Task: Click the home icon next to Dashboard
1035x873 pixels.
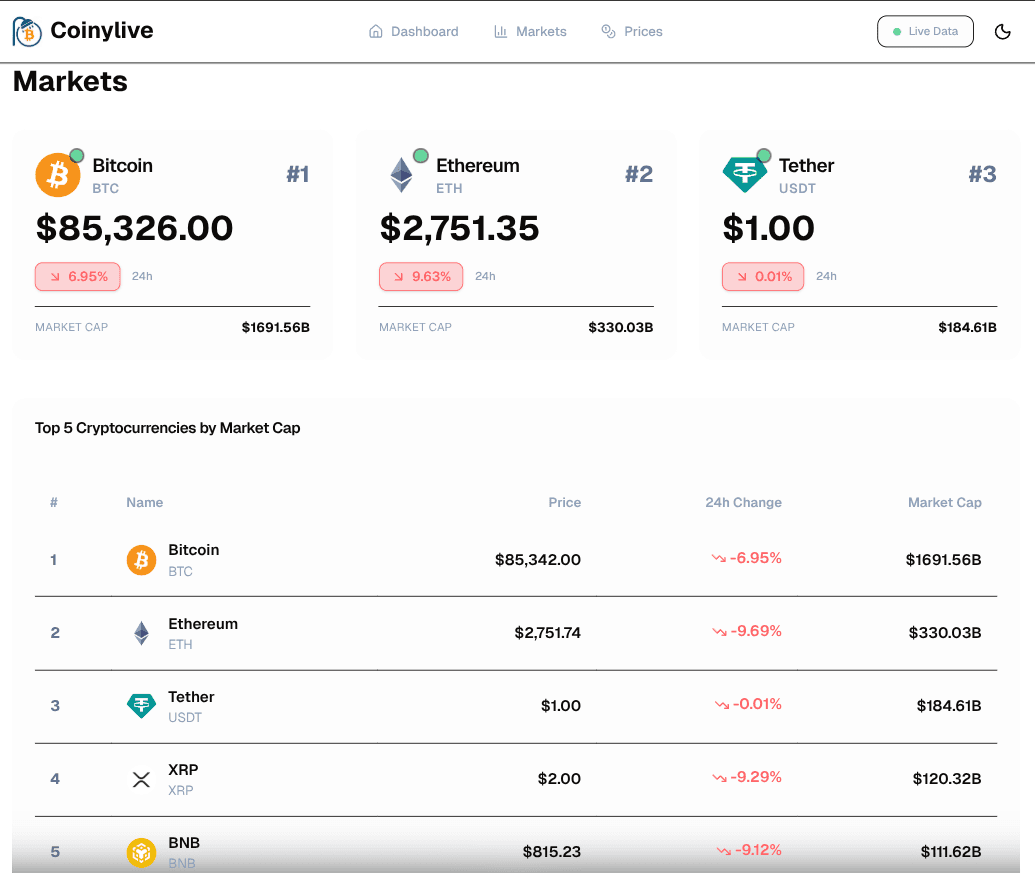Action: click(375, 31)
